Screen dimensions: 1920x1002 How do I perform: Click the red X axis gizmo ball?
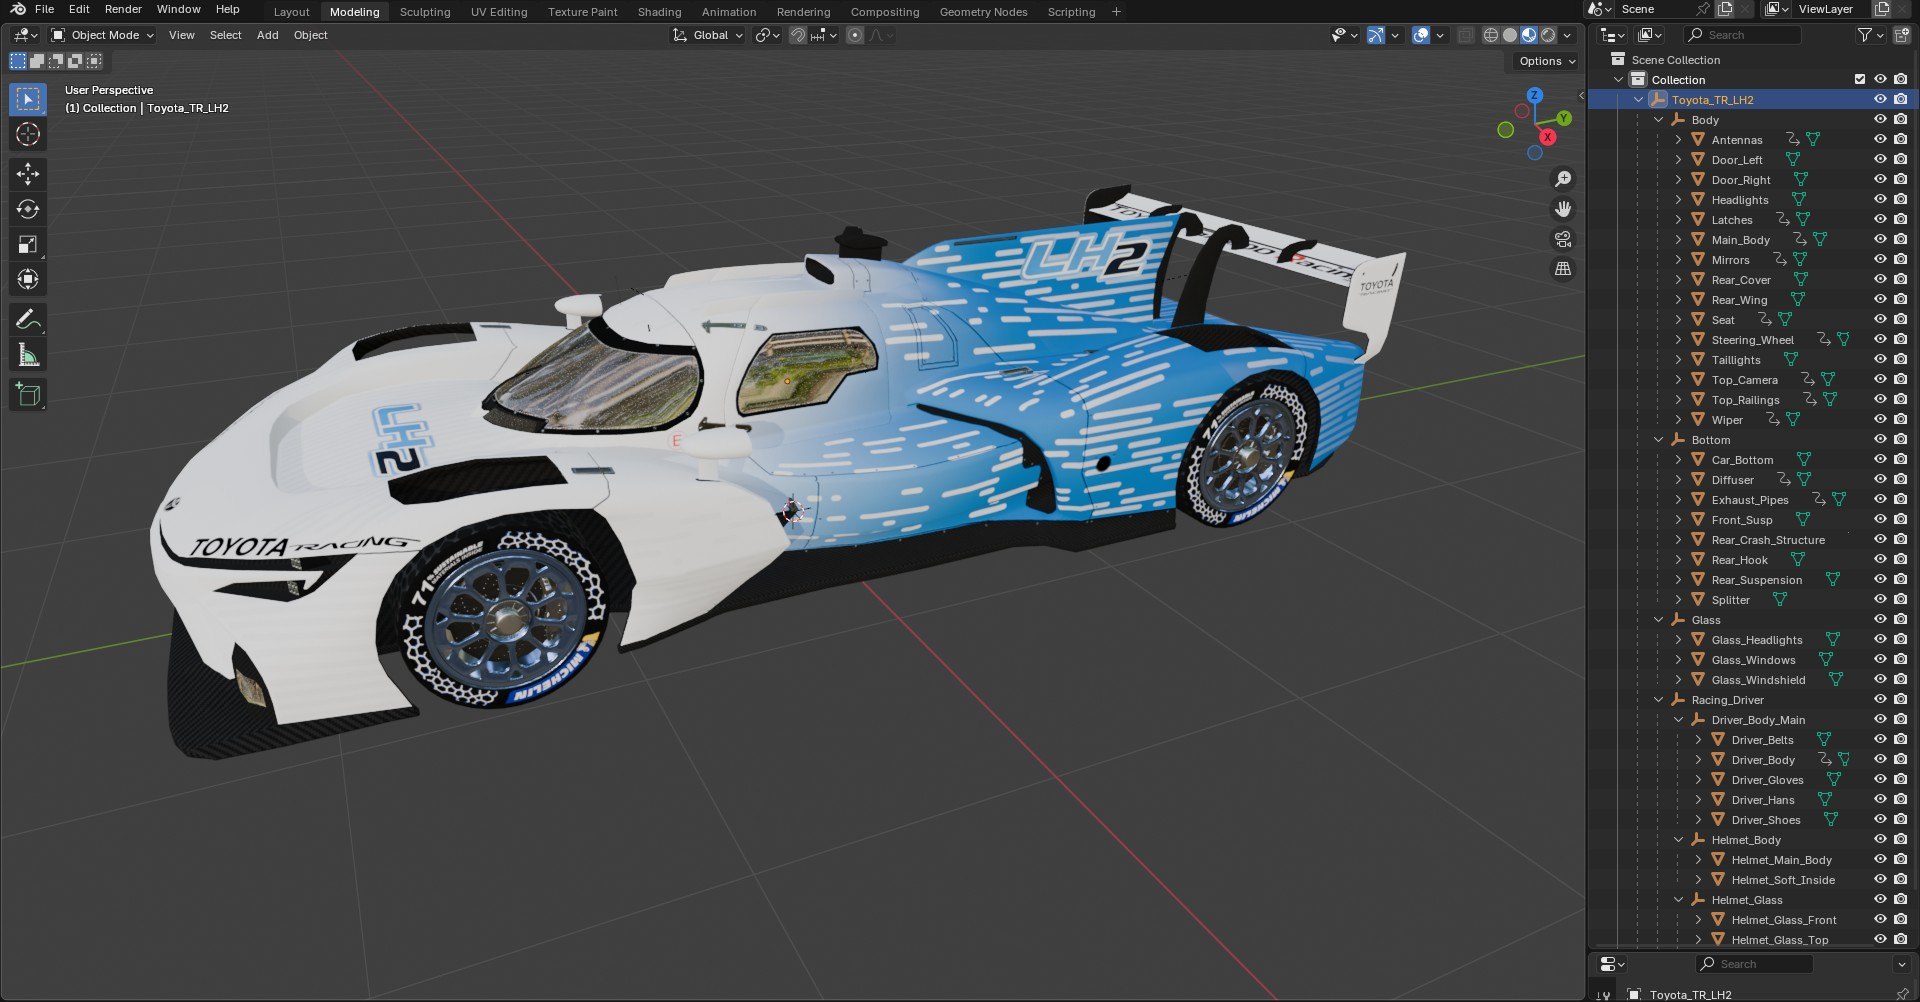tap(1547, 137)
